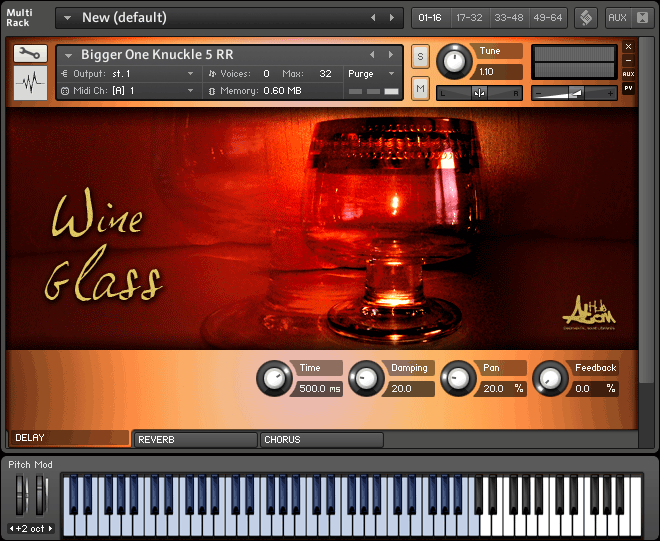This screenshot has height=541, width=660.
Task: Adjust the Tune knob
Action: pyautogui.click(x=454, y=61)
